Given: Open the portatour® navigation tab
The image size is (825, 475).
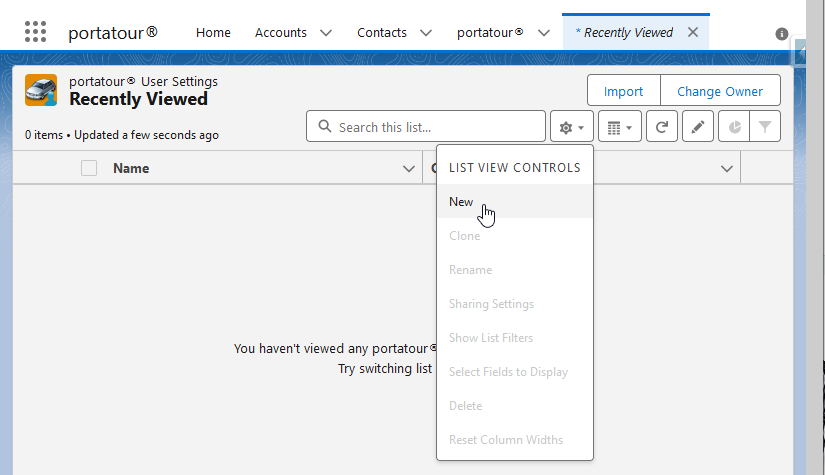Looking at the screenshot, I should [490, 33].
